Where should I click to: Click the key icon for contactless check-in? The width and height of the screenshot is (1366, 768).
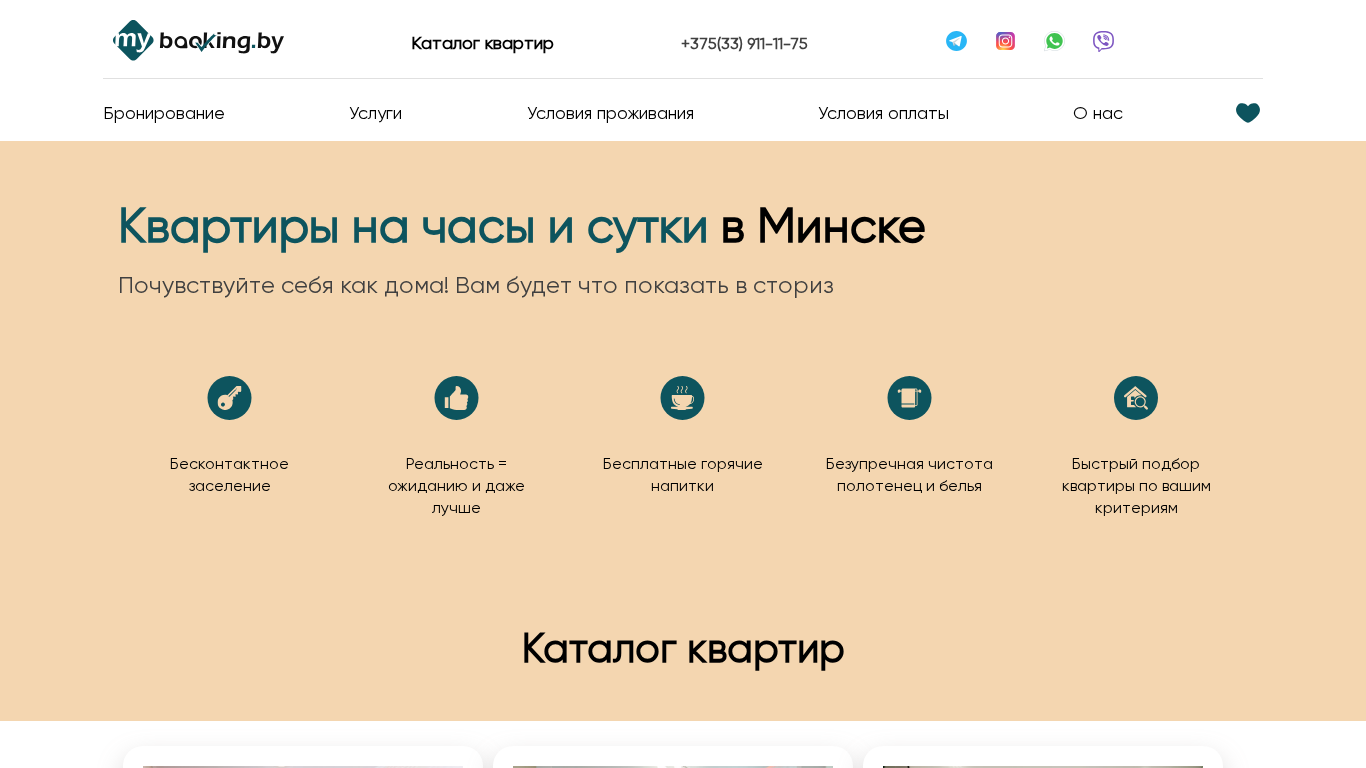pyautogui.click(x=229, y=398)
